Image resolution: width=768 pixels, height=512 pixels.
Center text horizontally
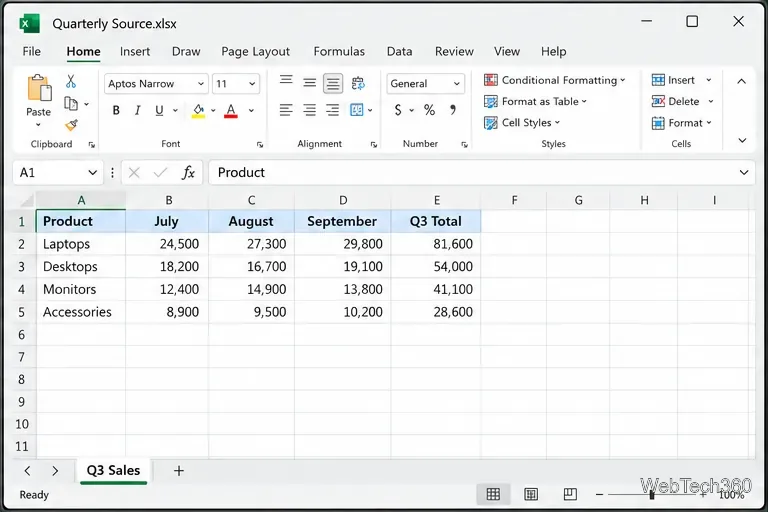pyautogui.click(x=310, y=110)
